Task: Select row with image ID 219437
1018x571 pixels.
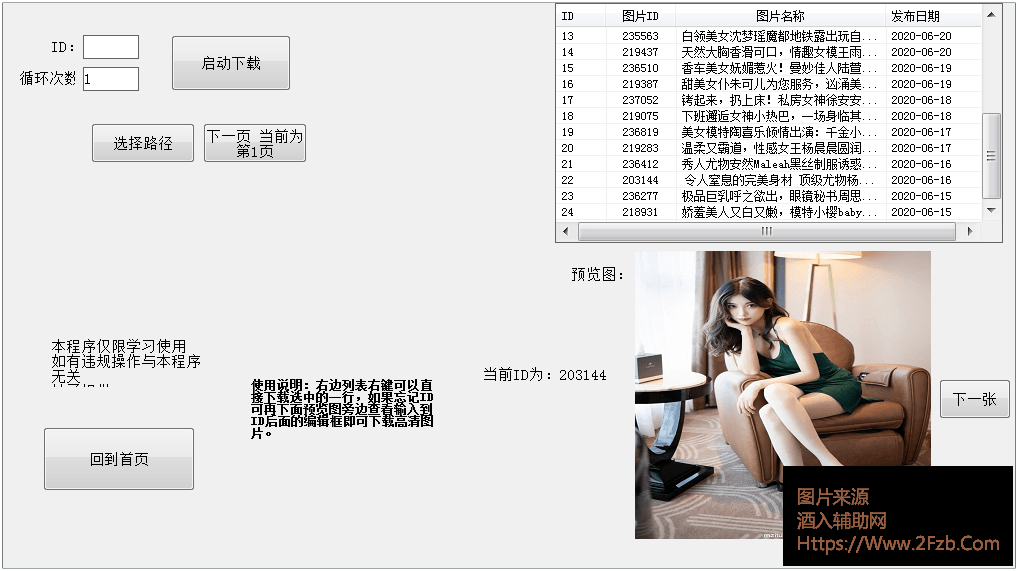Action: tap(769, 52)
